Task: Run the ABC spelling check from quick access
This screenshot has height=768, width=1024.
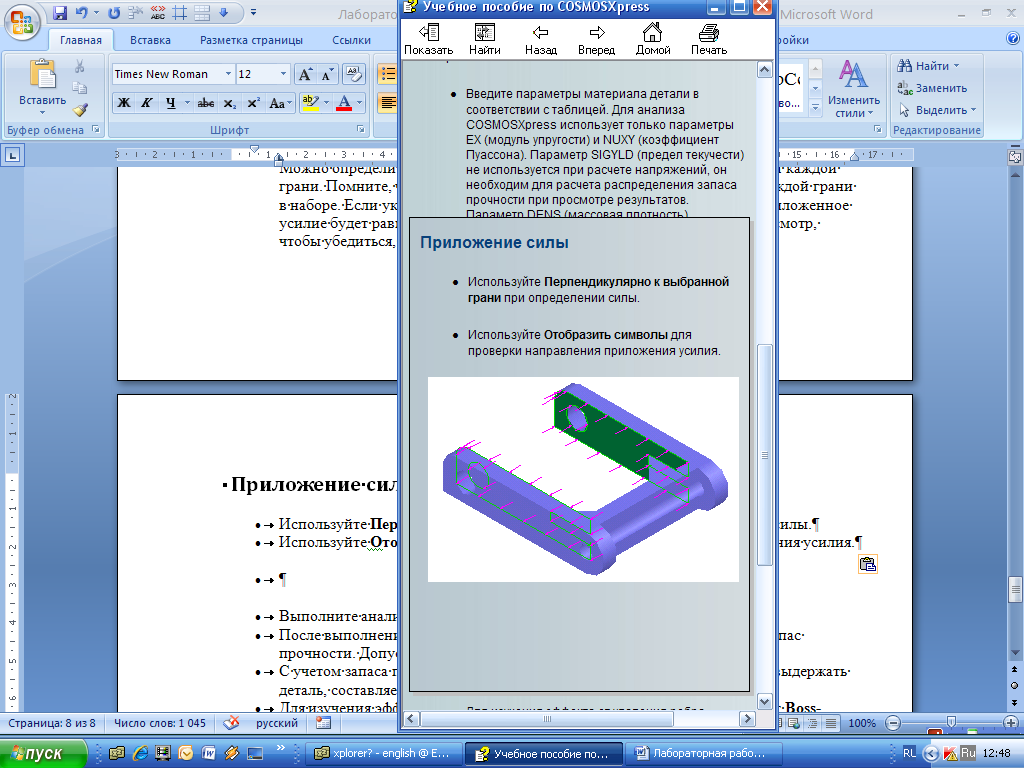Action: click(x=157, y=12)
